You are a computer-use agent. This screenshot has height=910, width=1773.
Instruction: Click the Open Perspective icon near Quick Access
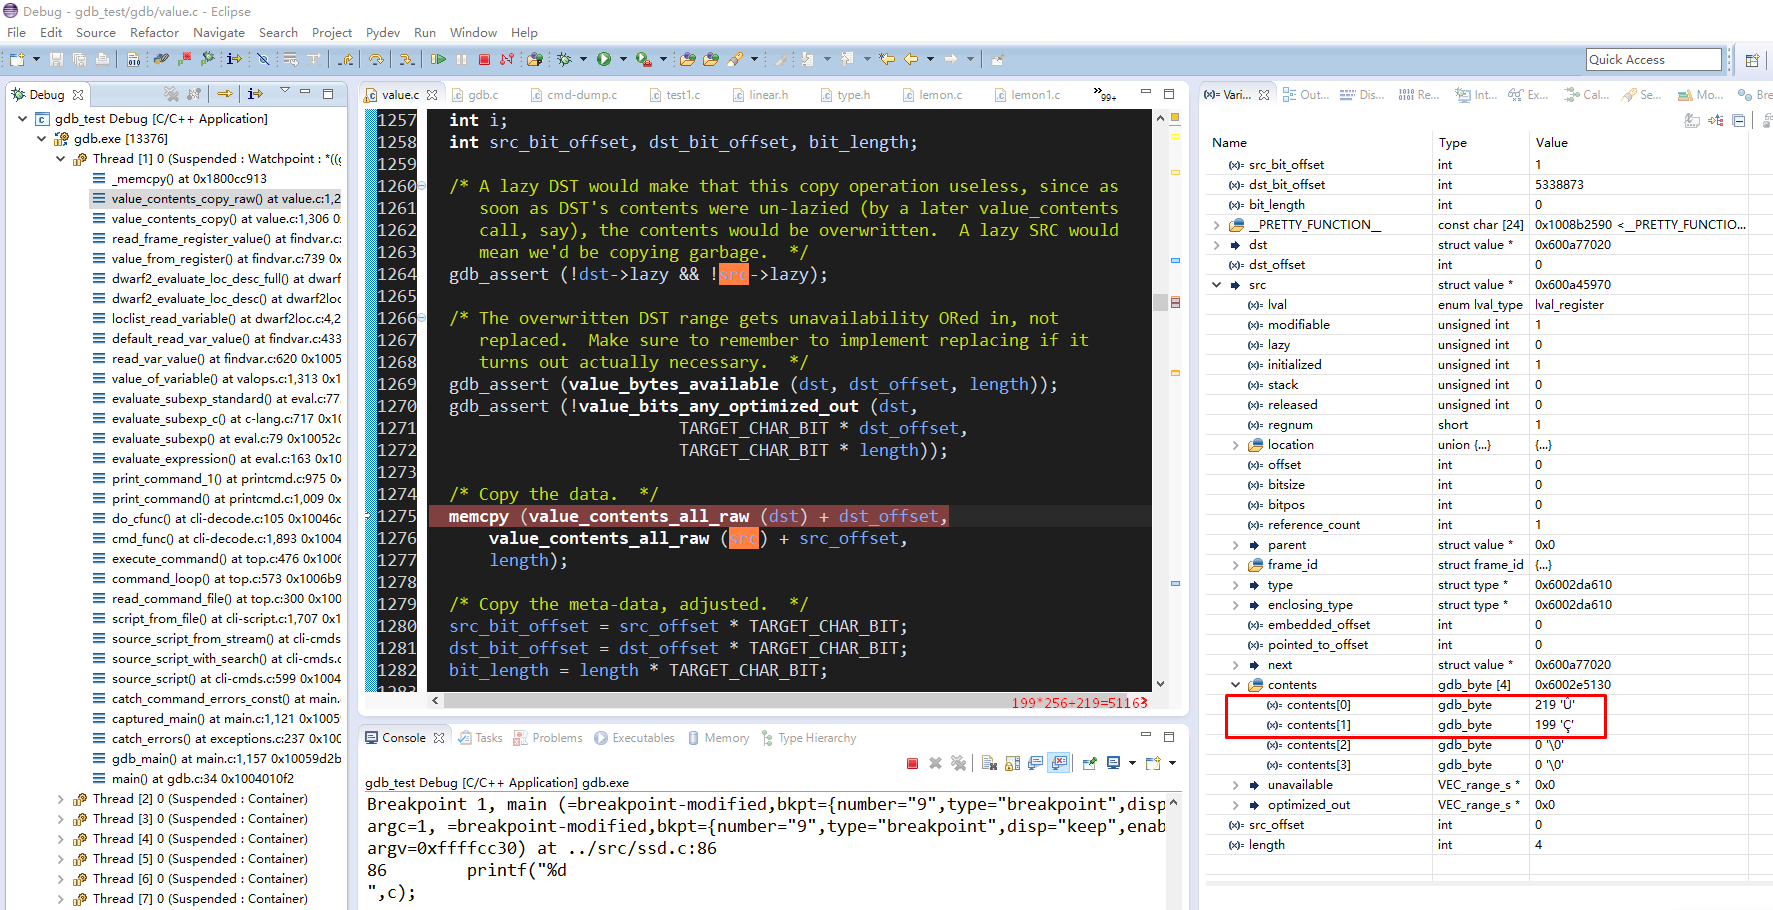pos(1752,60)
